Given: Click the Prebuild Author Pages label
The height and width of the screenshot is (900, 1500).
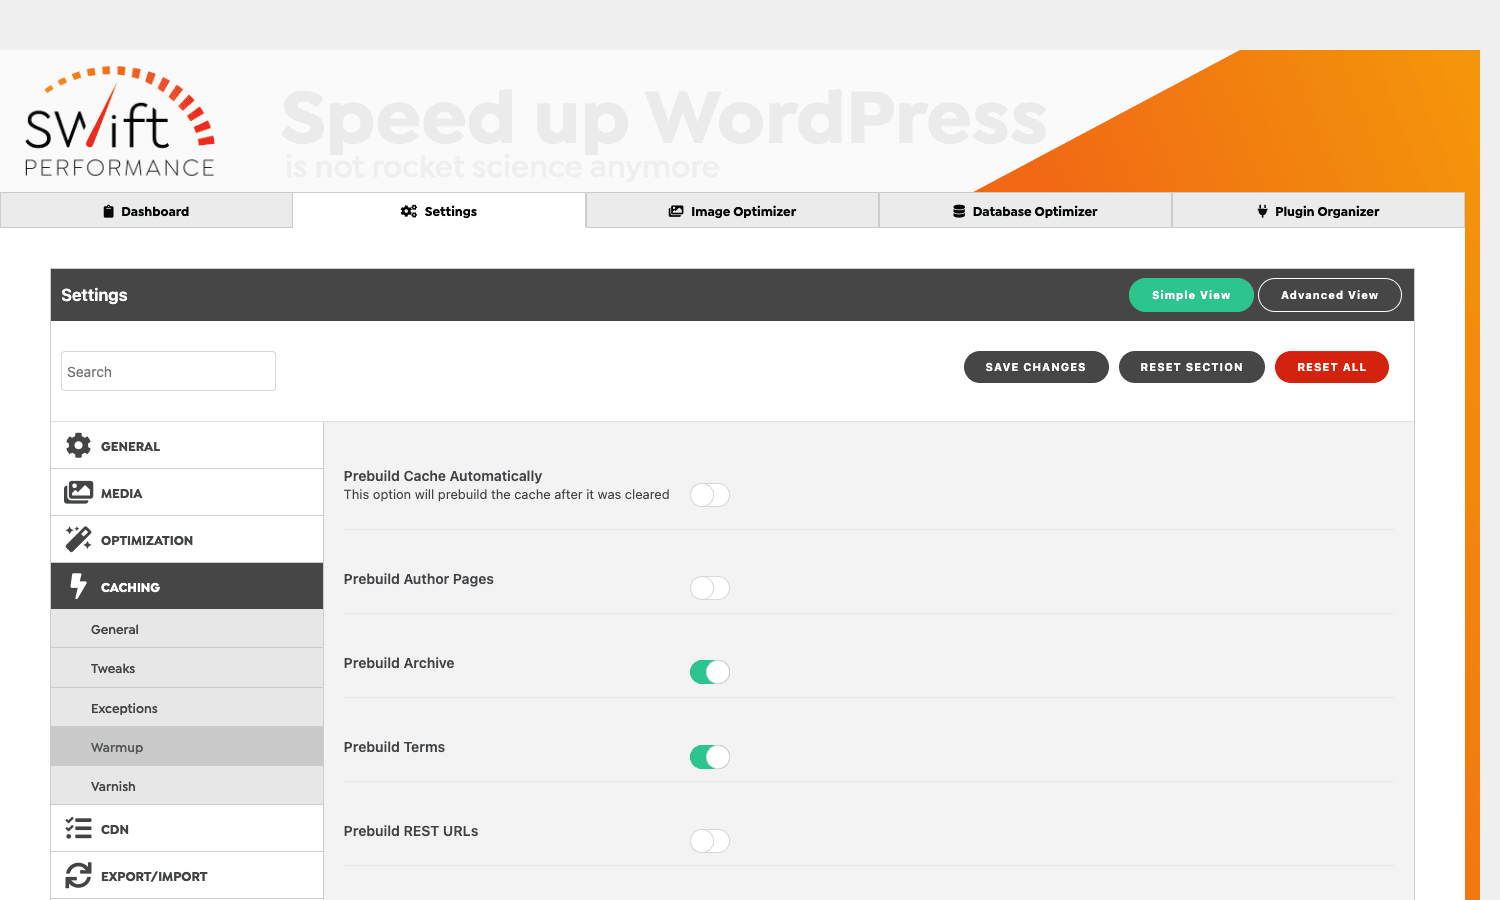Looking at the screenshot, I should point(419,579).
